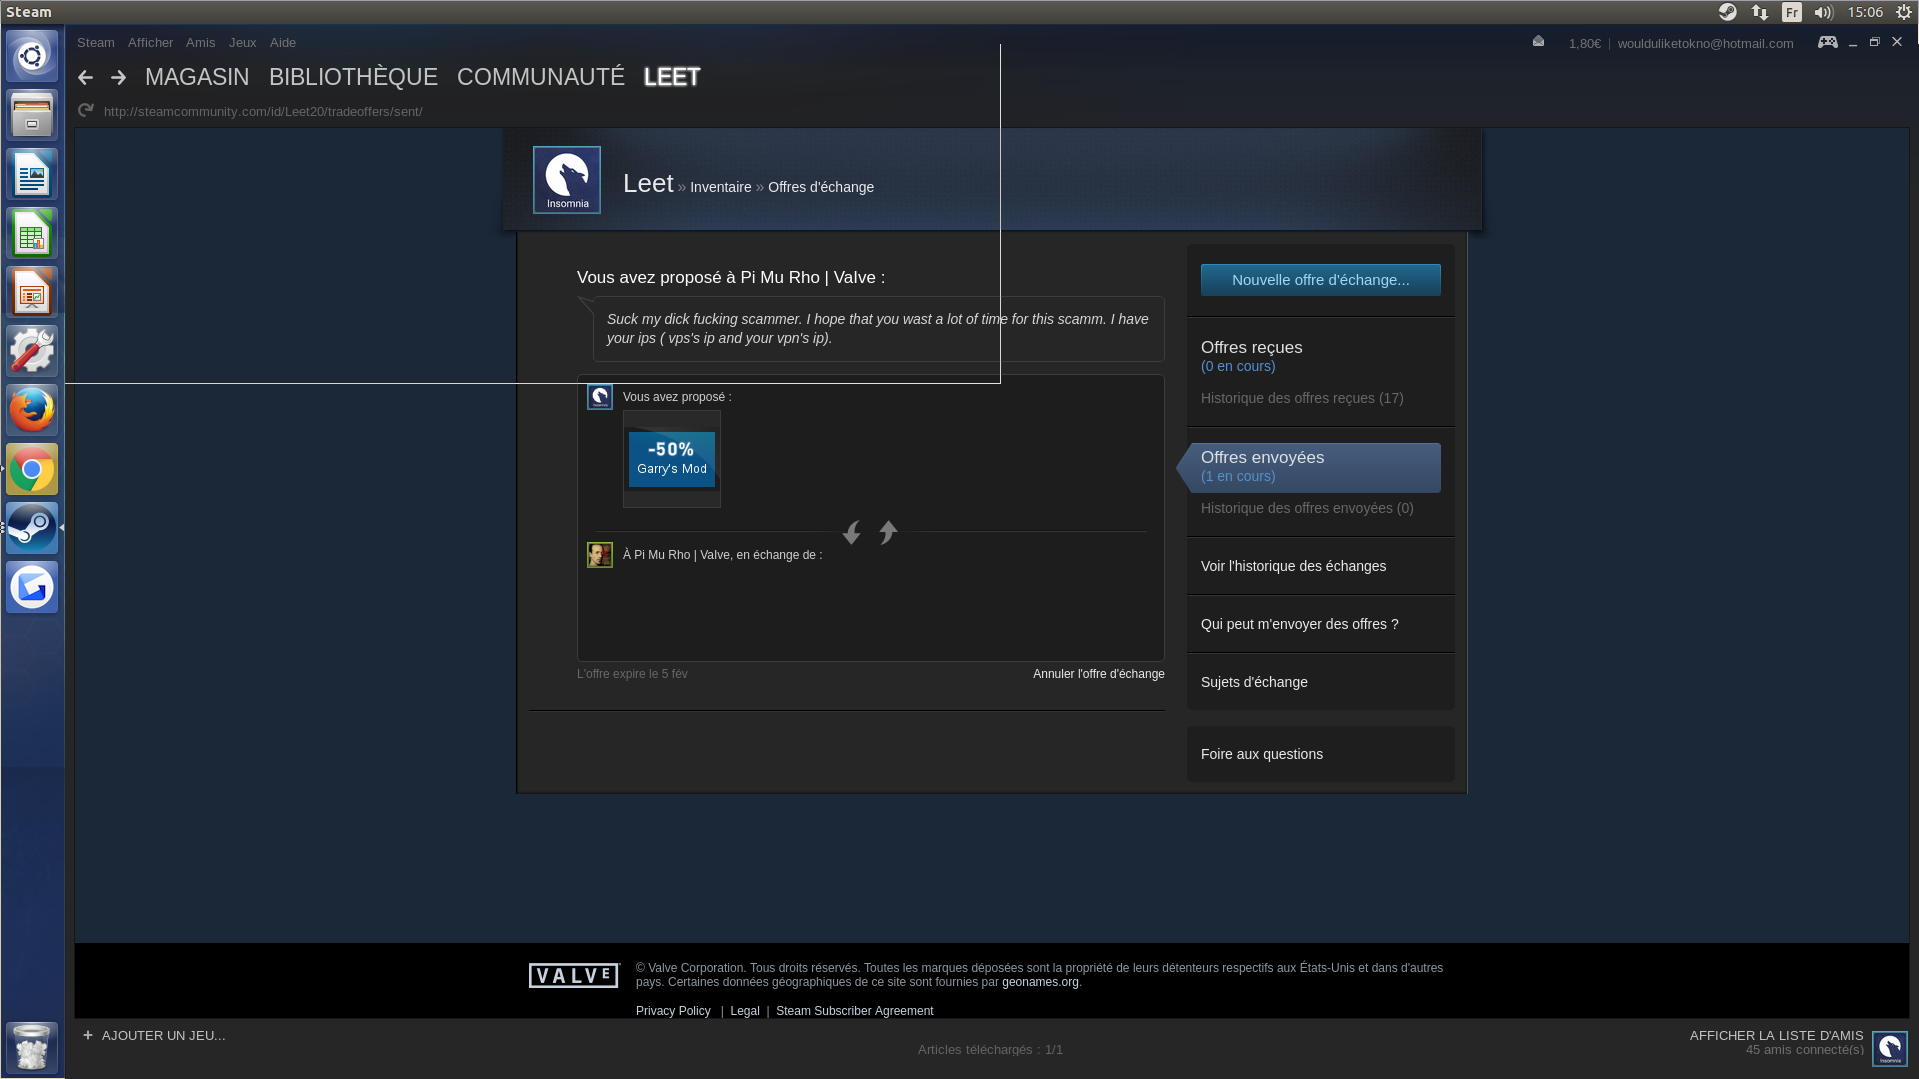This screenshot has width=1919, height=1079.
Task: Open the account email dropdown
Action: (1705, 43)
